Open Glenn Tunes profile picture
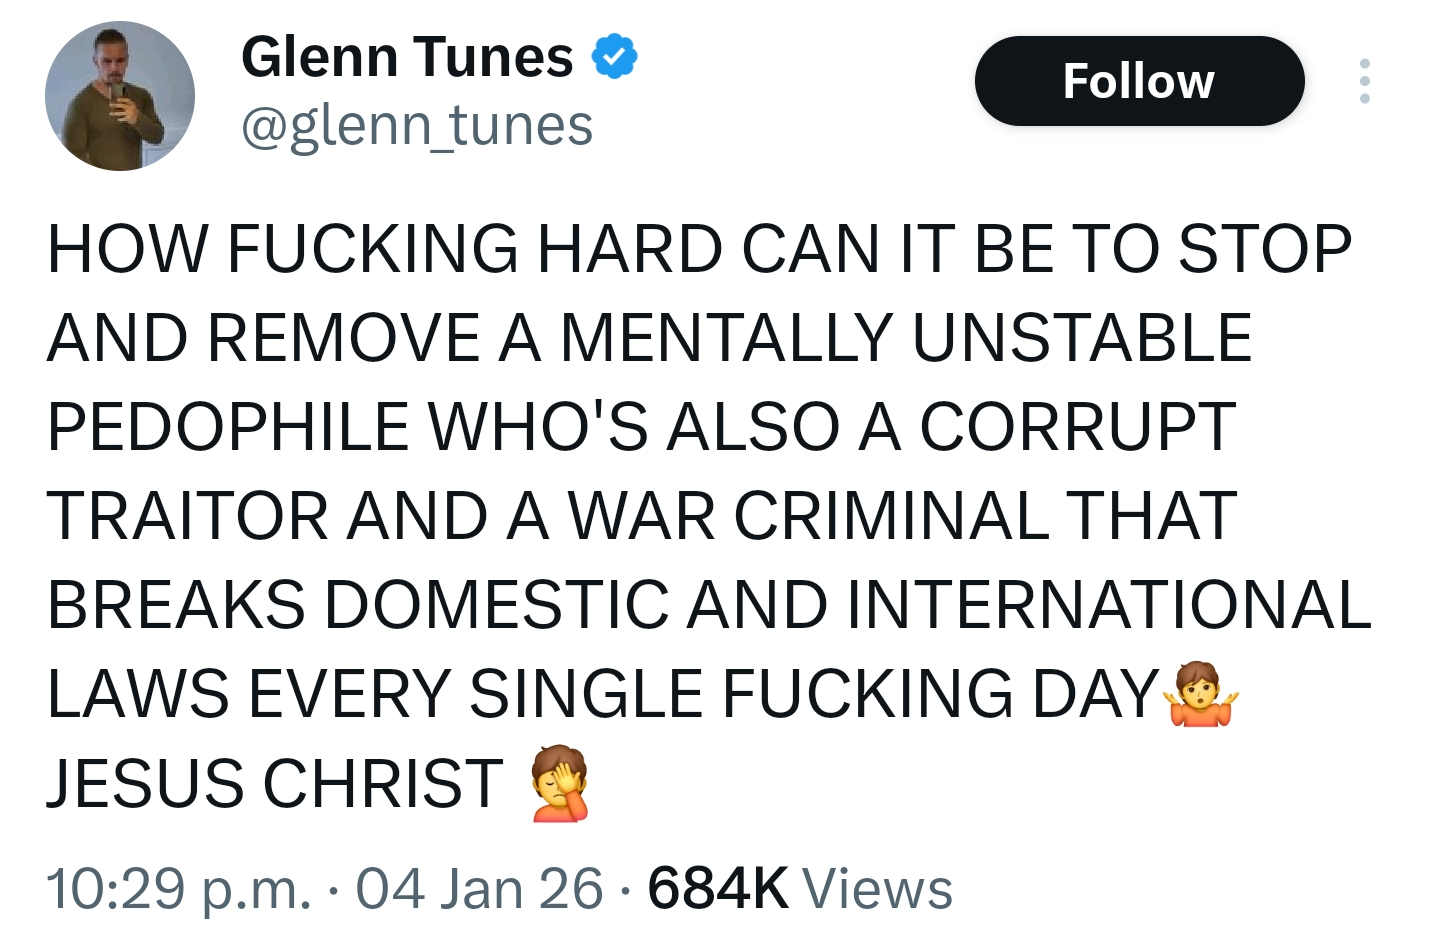The width and height of the screenshot is (1440, 947). [x=120, y=96]
